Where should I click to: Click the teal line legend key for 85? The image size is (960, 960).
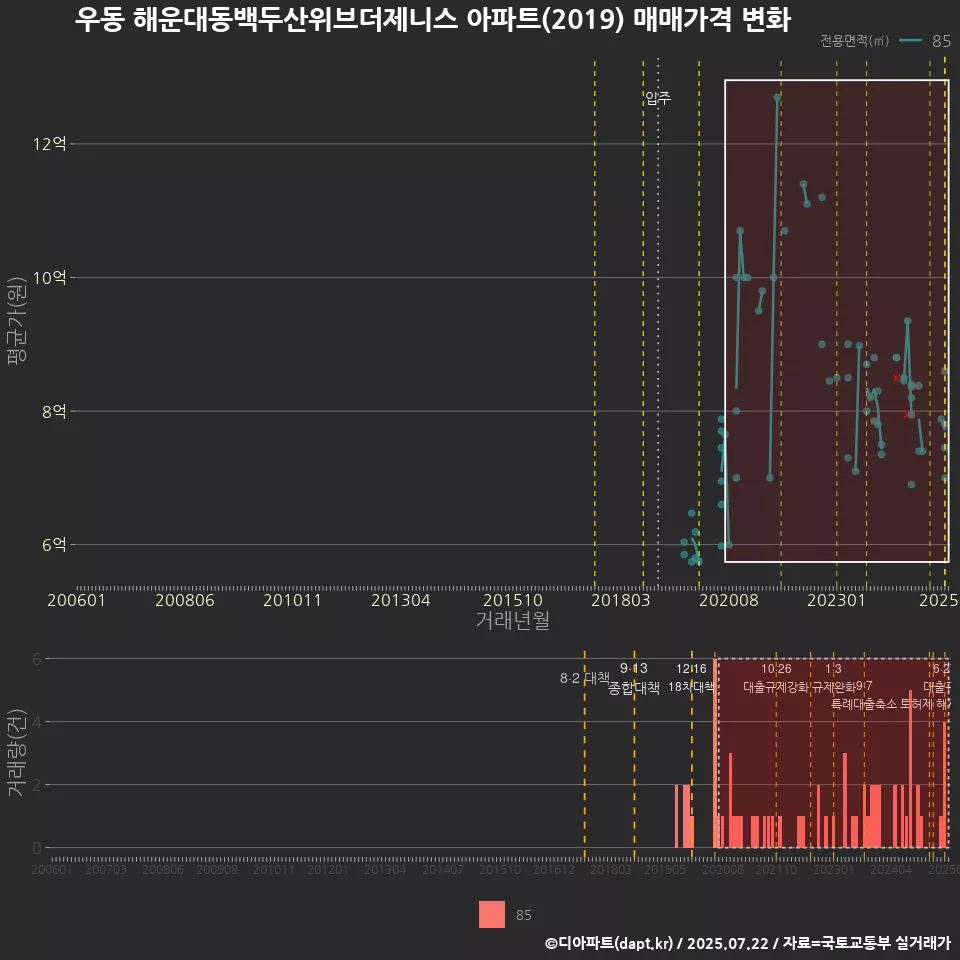[x=910, y=40]
